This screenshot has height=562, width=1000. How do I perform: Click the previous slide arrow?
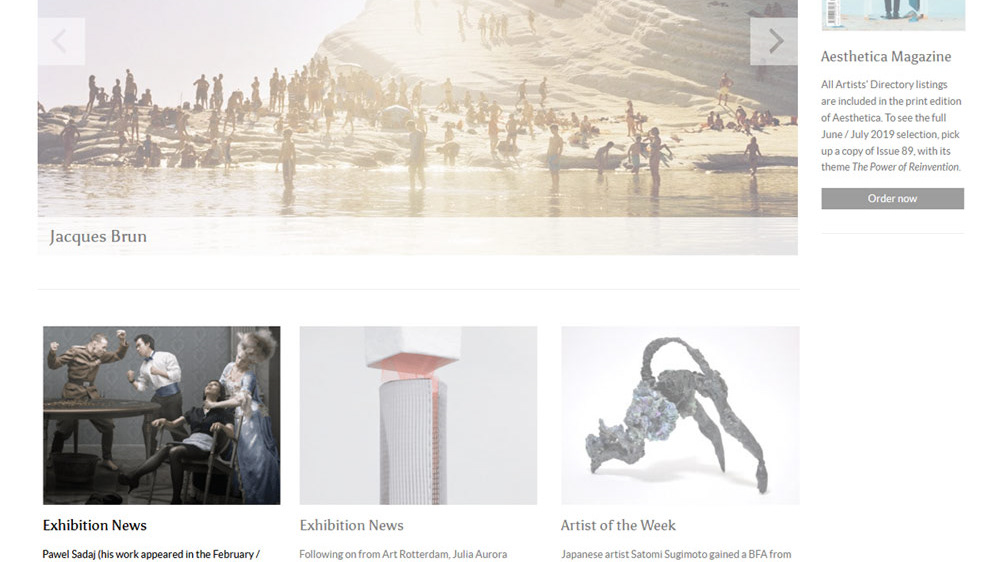[x=61, y=41]
